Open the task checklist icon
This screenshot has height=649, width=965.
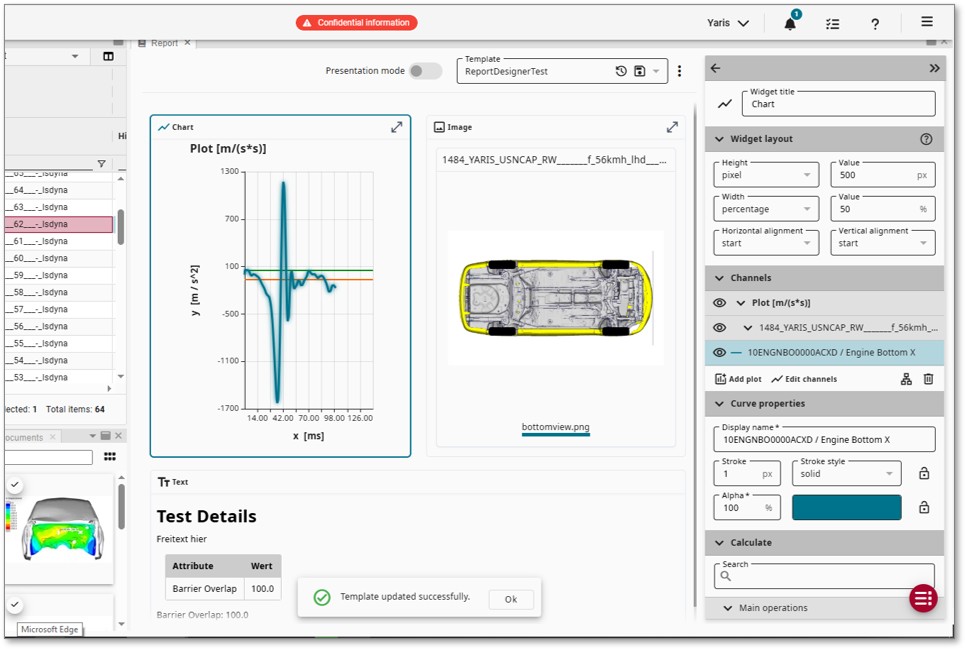[832, 24]
